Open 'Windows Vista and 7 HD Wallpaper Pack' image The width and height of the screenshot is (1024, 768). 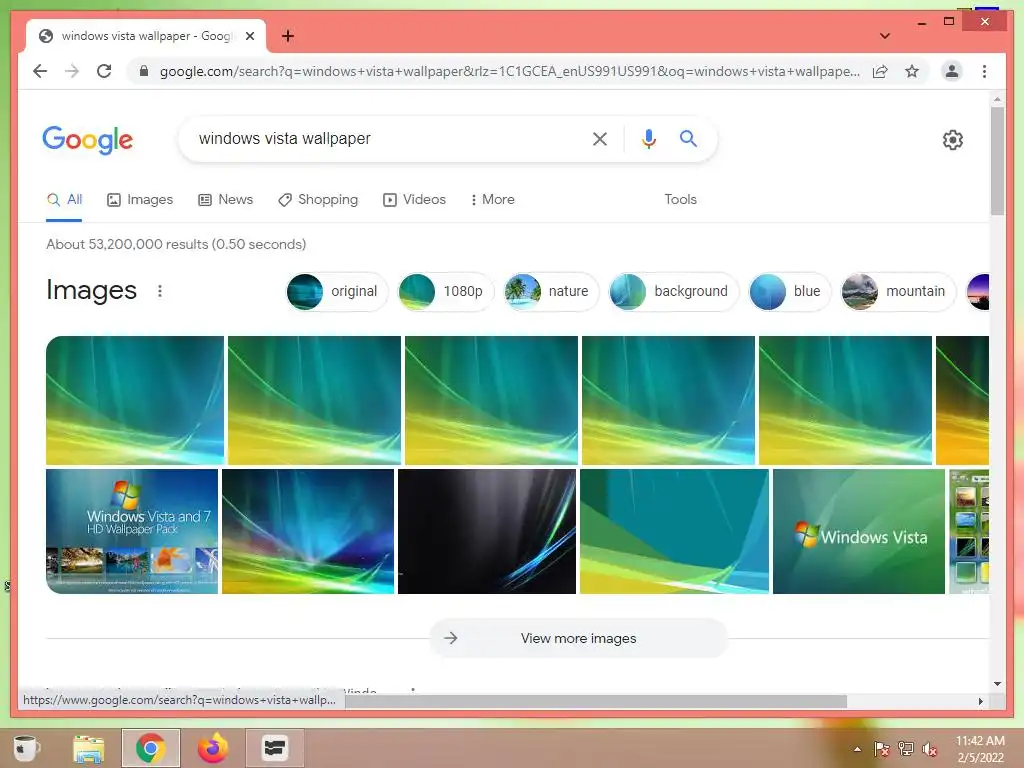click(x=132, y=532)
